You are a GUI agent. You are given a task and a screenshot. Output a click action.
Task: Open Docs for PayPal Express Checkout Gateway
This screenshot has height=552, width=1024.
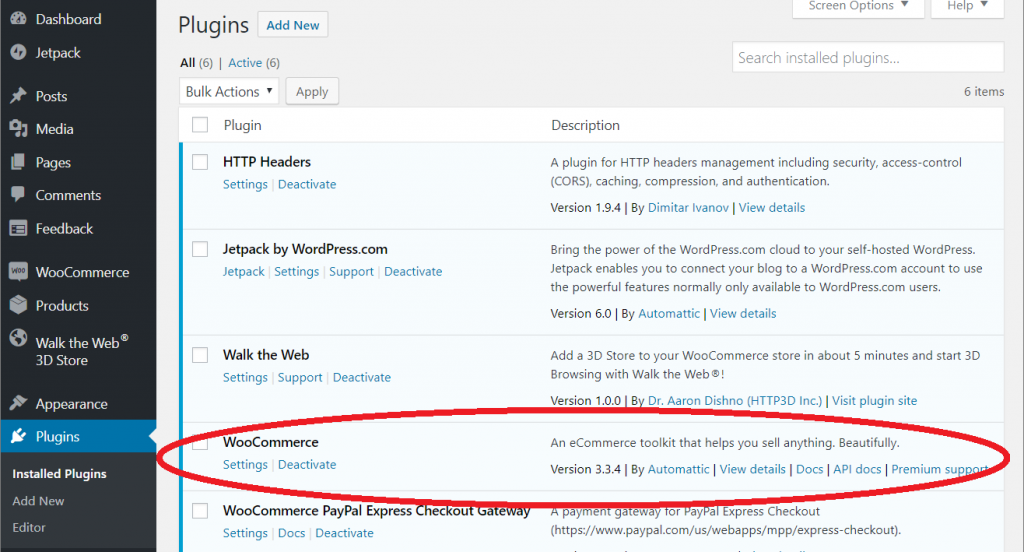click(291, 533)
